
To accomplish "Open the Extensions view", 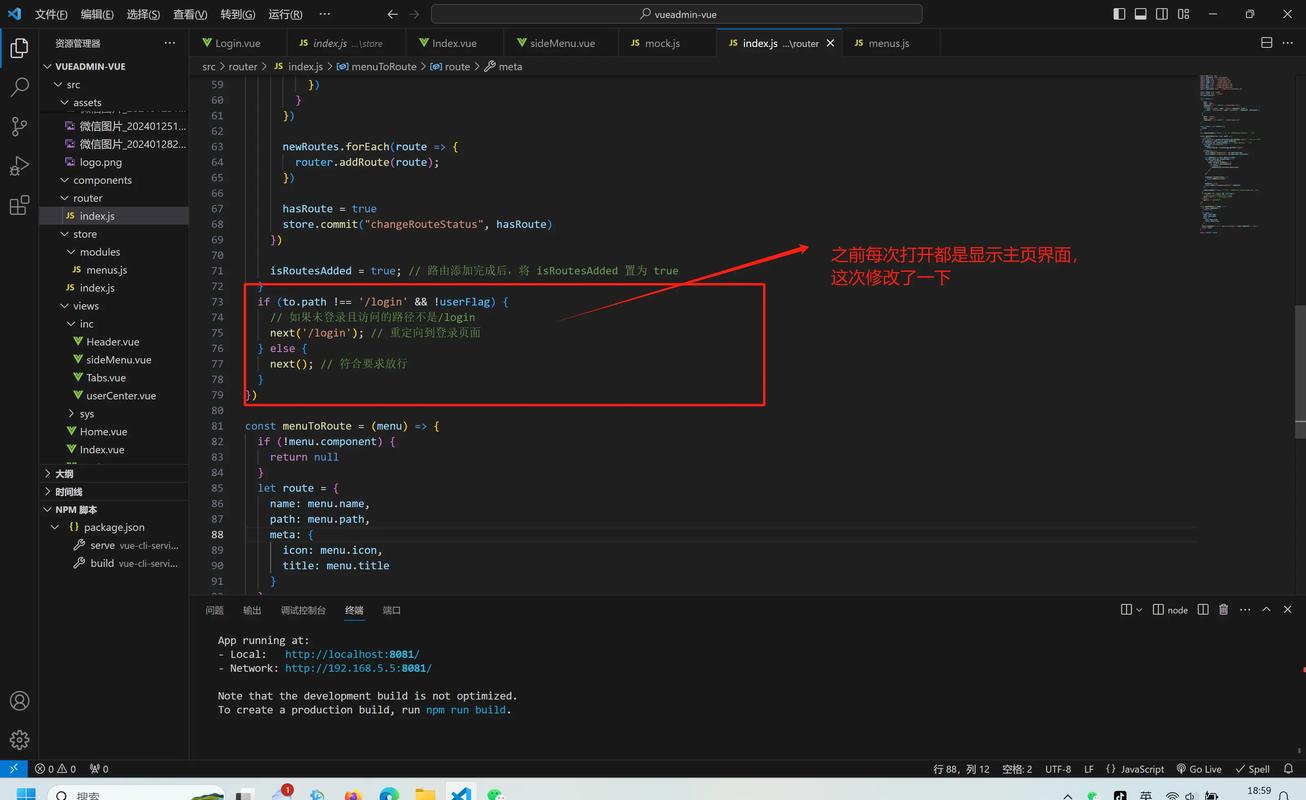I will point(20,204).
